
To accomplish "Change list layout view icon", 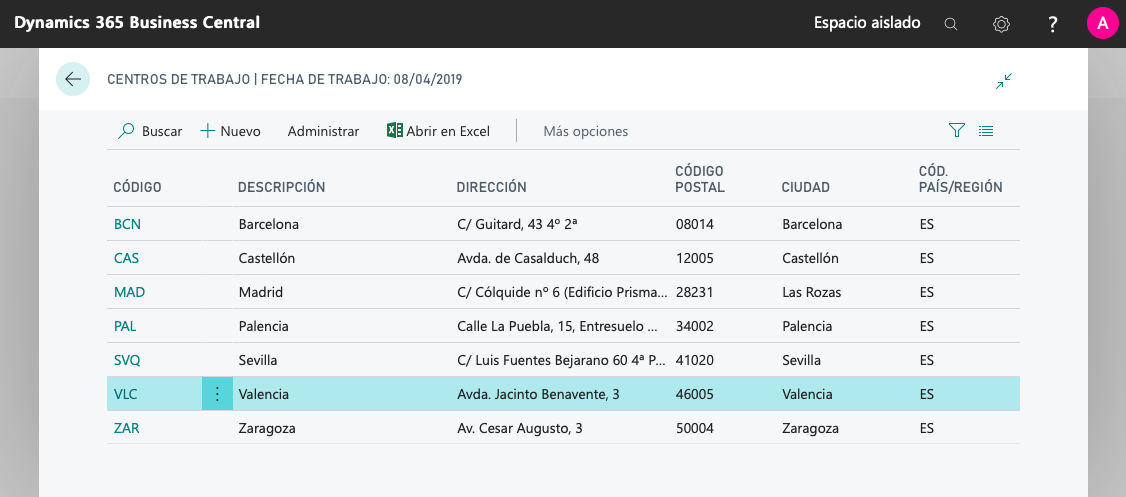I will click(986, 131).
